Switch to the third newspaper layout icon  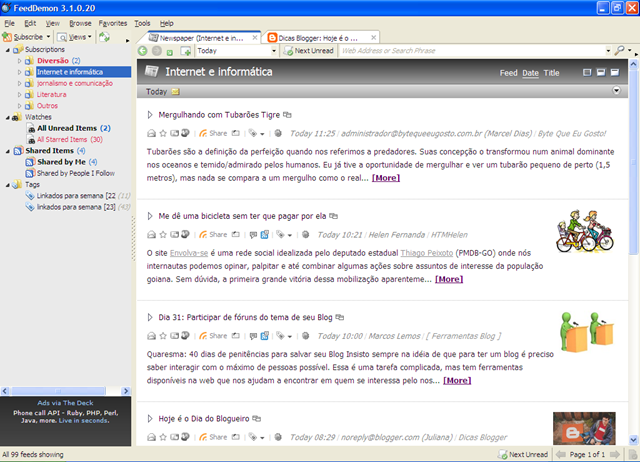[x=615, y=73]
